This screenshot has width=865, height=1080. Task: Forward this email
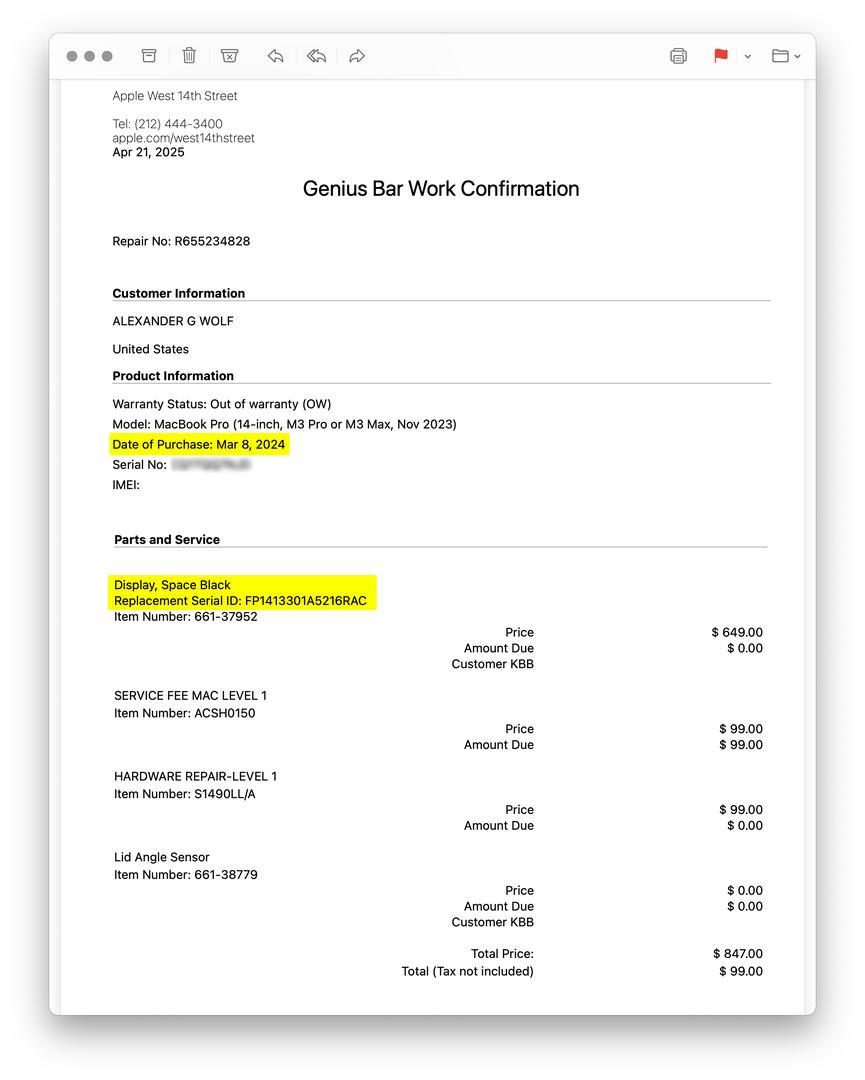pyautogui.click(x=357, y=56)
